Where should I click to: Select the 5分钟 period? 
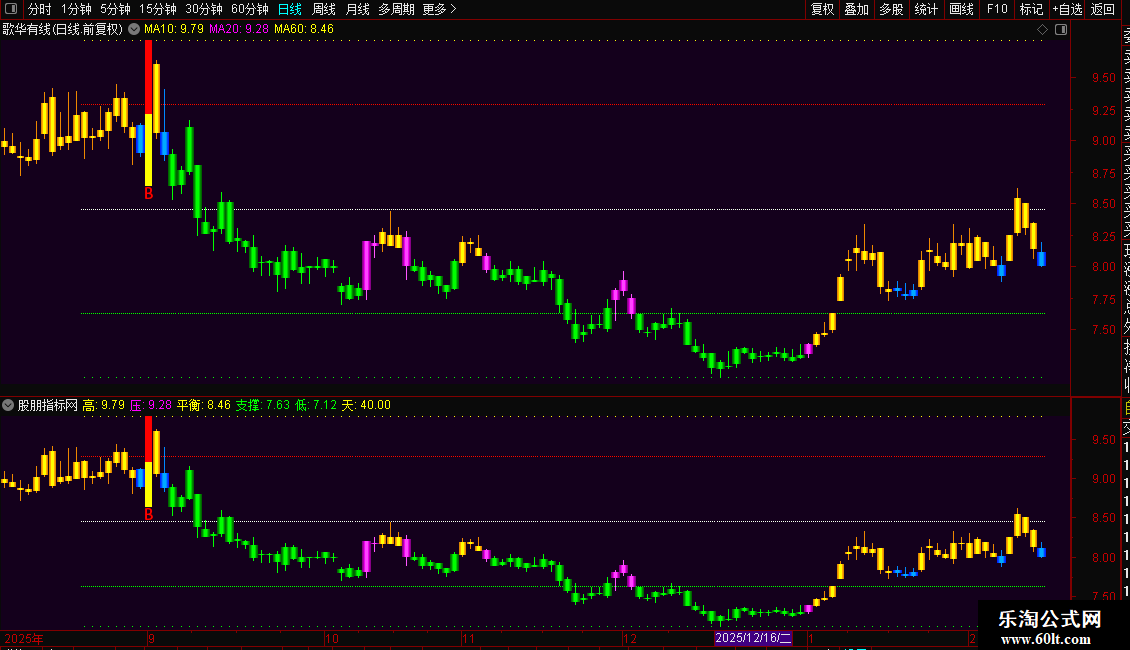tap(115, 9)
